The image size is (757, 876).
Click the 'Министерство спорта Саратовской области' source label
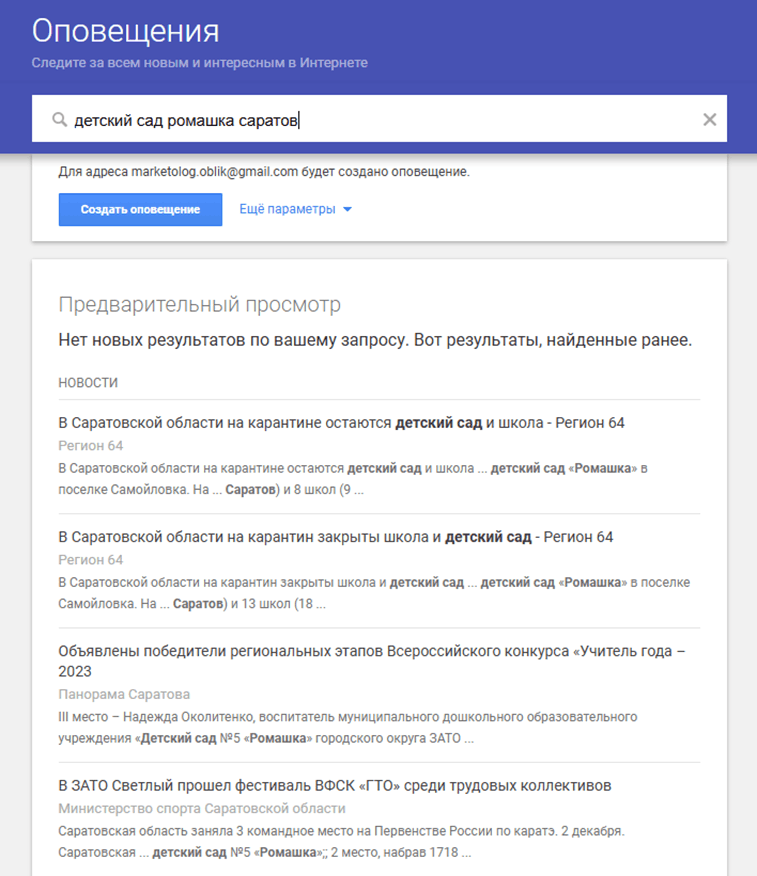(x=202, y=808)
